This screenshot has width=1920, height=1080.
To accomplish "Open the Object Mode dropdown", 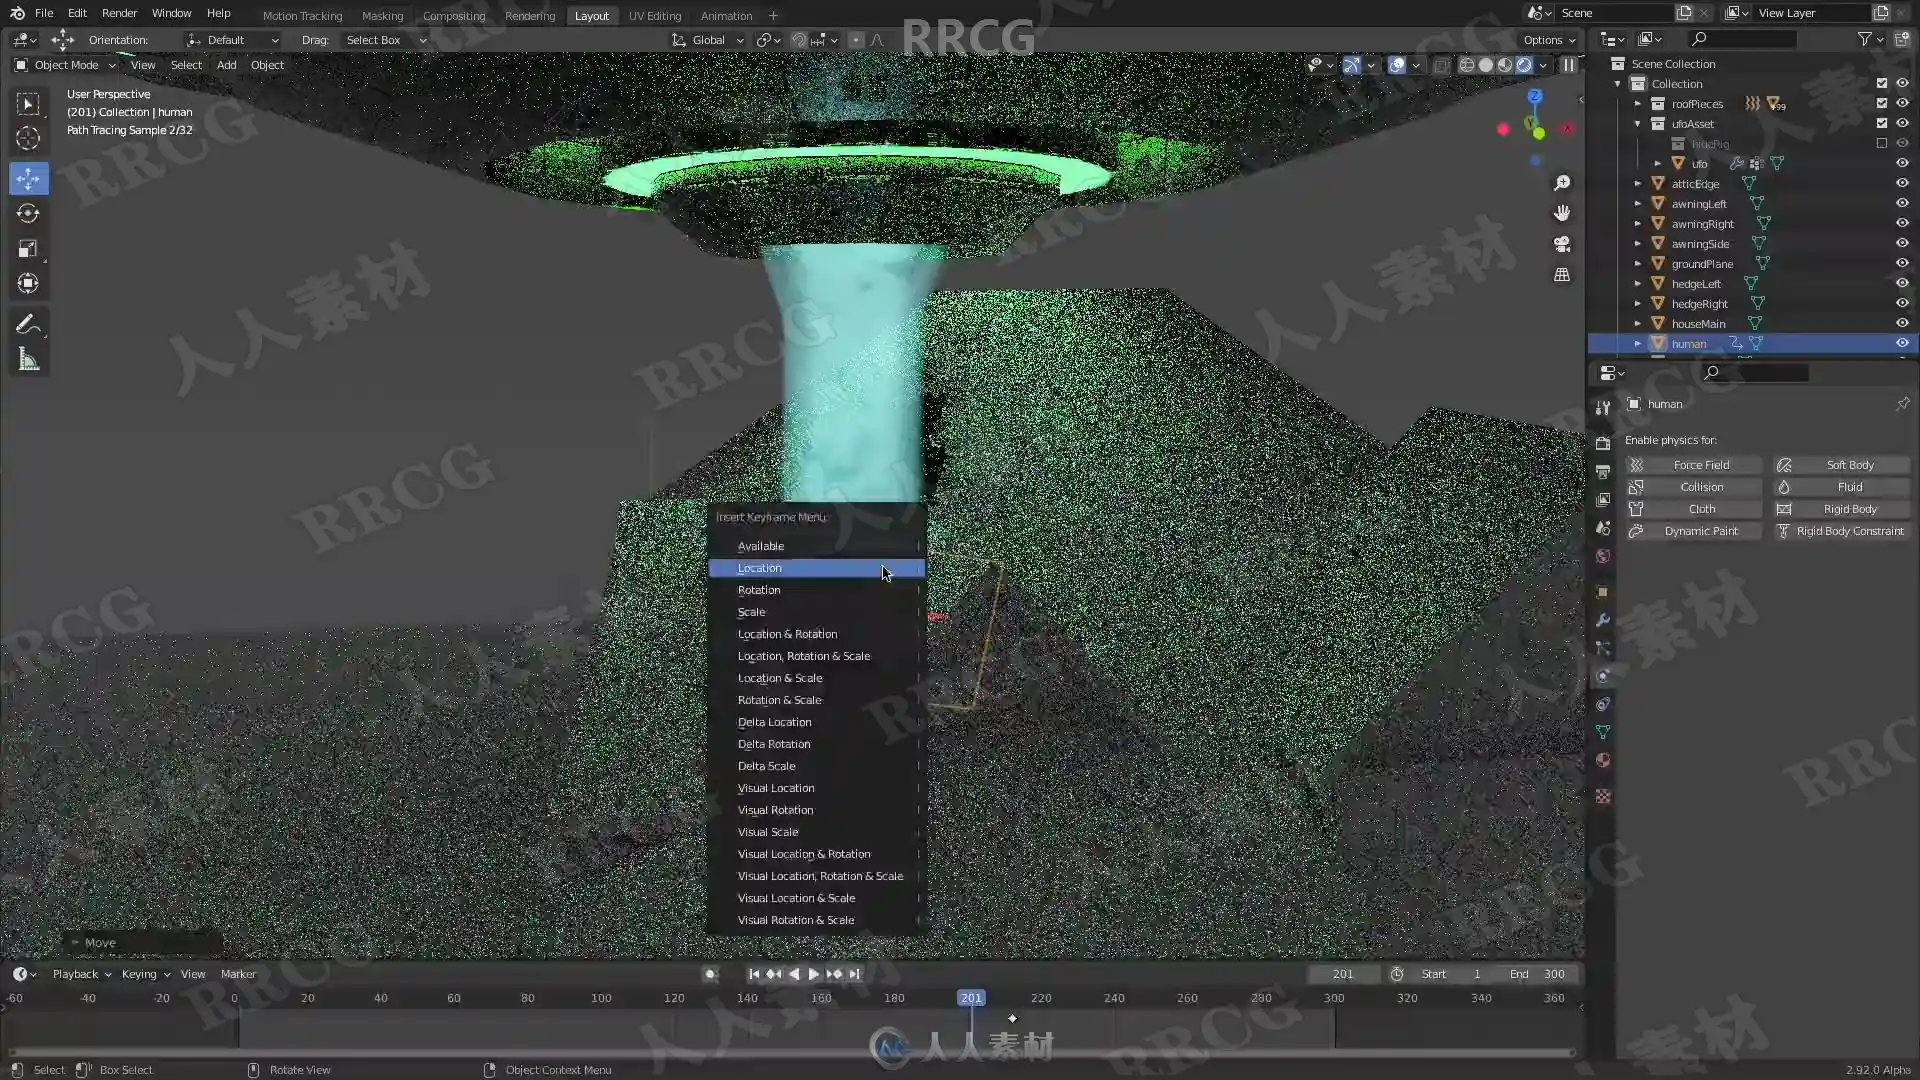I will click(x=66, y=65).
